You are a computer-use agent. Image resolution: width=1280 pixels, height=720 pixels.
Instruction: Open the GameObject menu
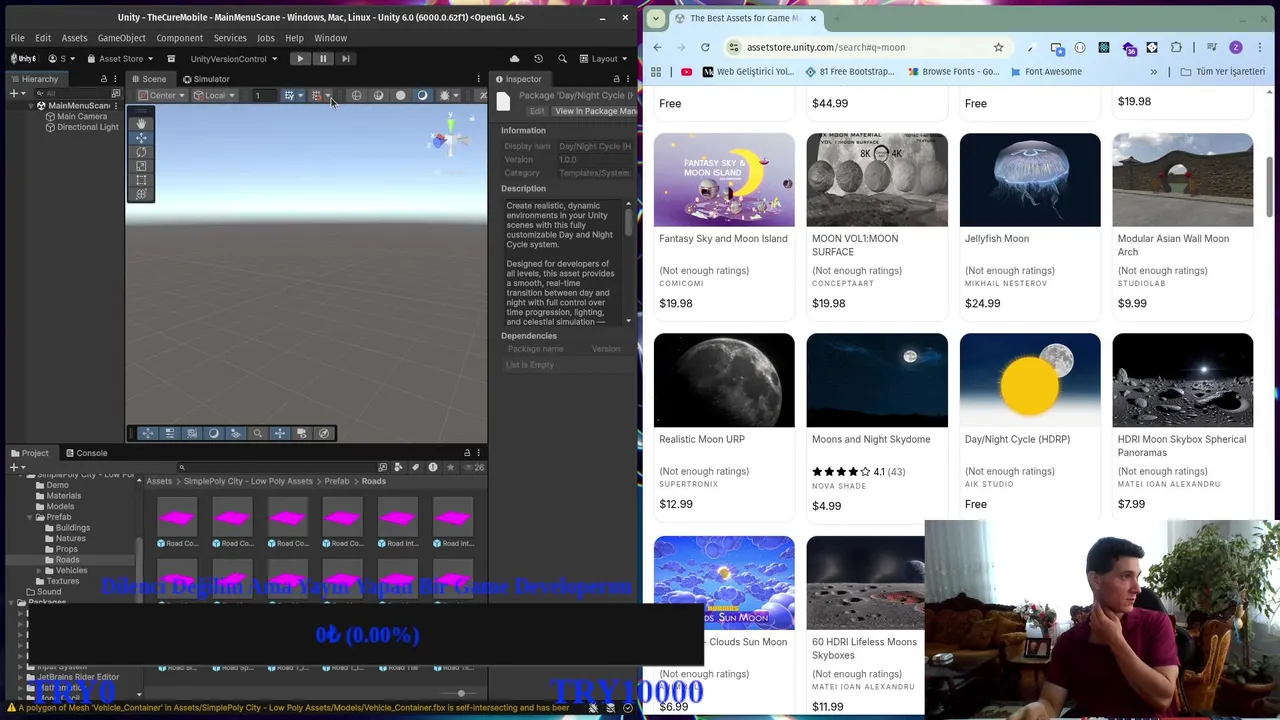(x=122, y=38)
